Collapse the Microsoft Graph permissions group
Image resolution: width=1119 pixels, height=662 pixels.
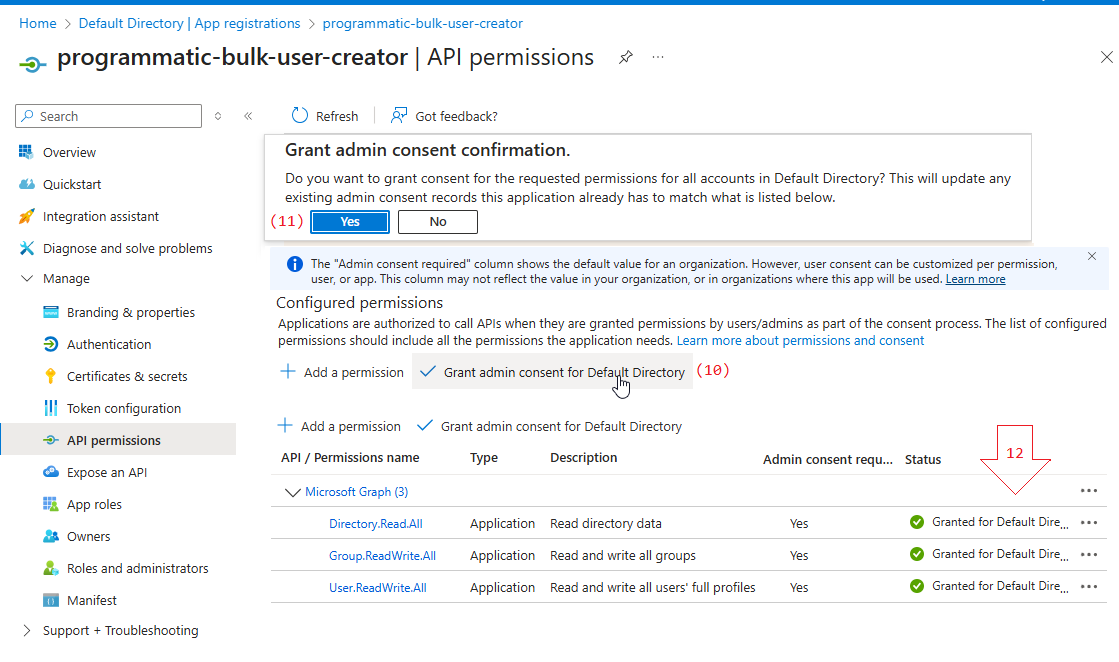293,492
